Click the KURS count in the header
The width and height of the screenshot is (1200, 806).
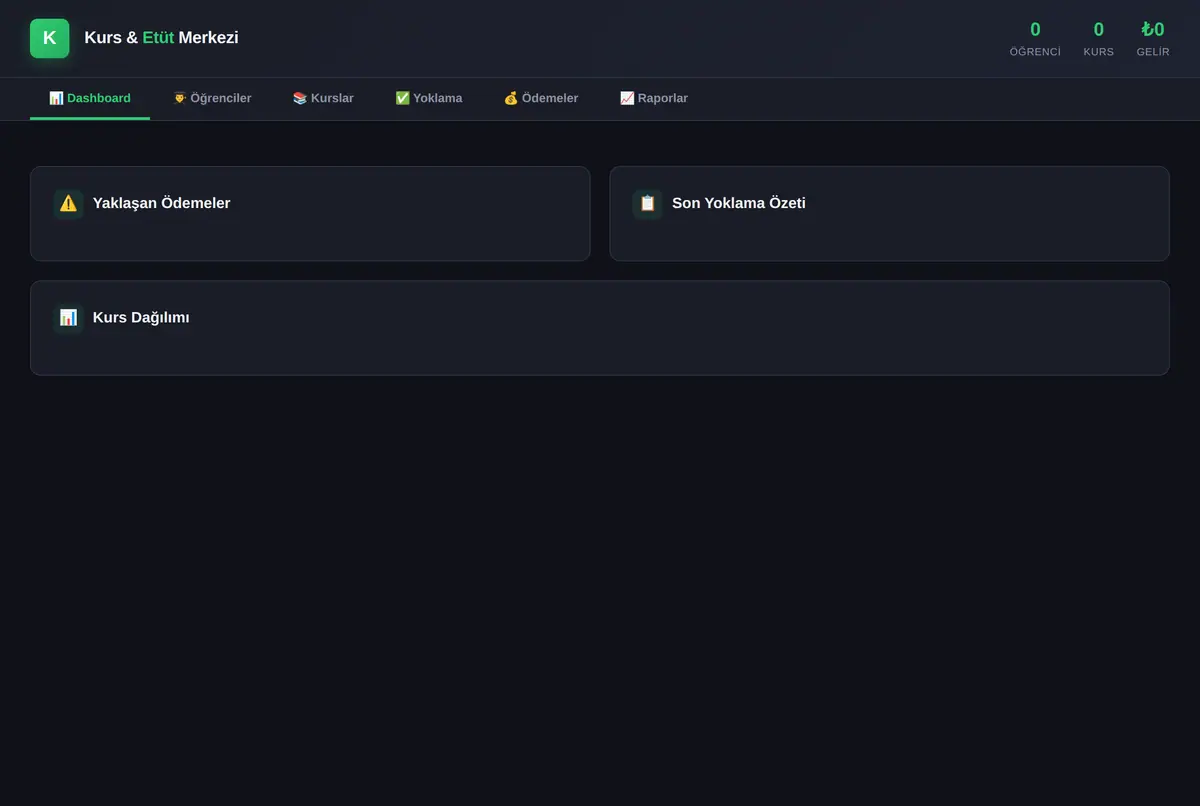(x=1098, y=29)
